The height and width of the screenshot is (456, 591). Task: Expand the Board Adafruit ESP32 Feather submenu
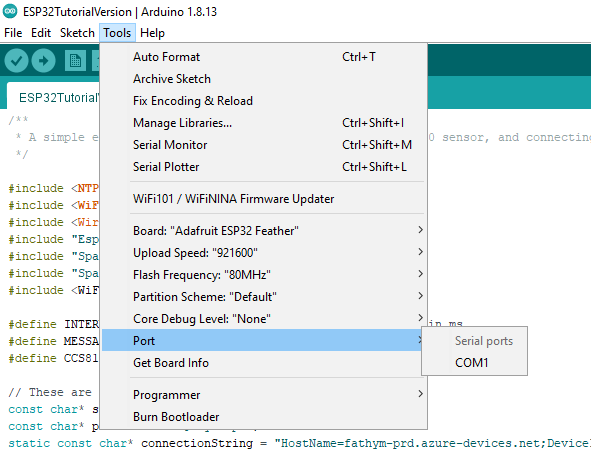pos(264,231)
